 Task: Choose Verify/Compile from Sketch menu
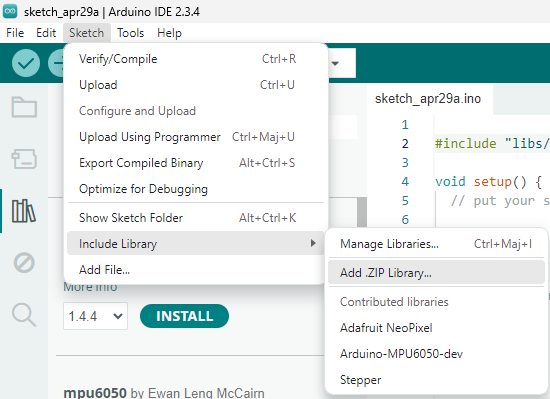(196, 59)
